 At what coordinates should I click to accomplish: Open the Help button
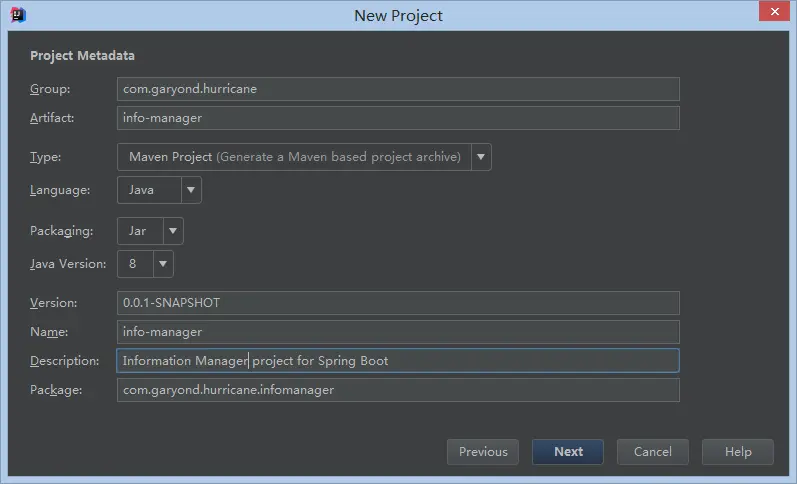738,452
